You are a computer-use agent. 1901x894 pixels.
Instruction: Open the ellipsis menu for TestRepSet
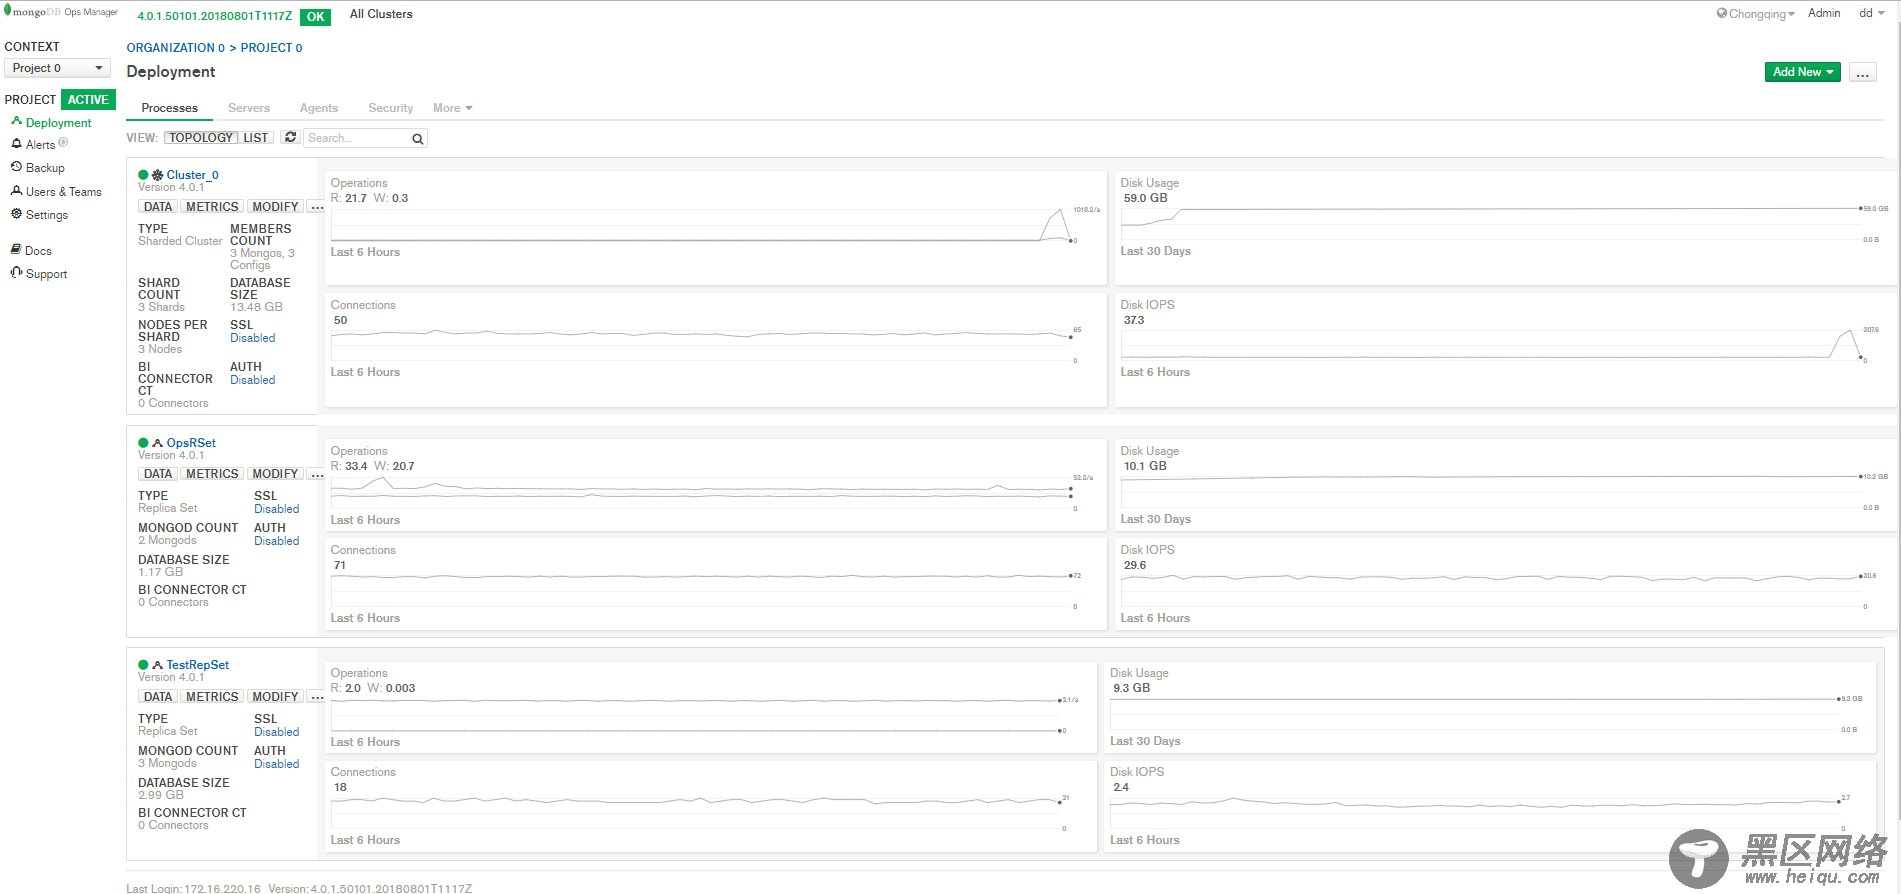coord(316,697)
